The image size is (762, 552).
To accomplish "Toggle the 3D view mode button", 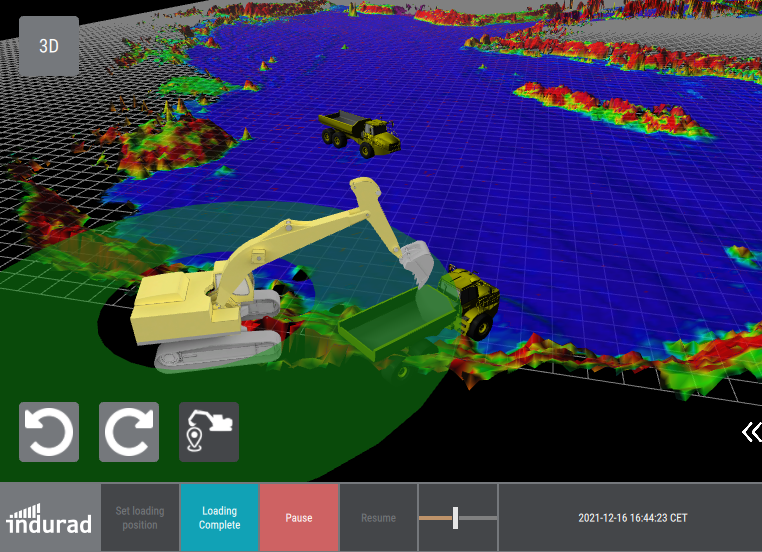I will [49, 46].
